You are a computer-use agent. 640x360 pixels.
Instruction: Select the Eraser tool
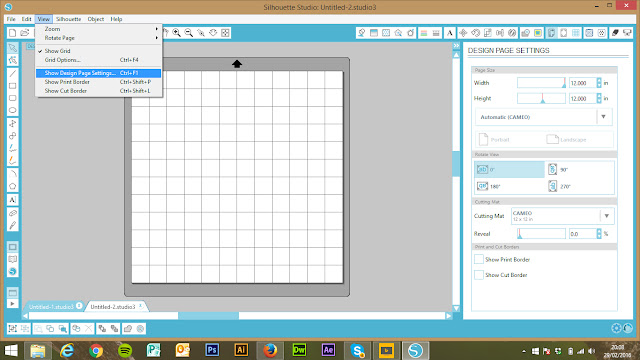click(13, 213)
